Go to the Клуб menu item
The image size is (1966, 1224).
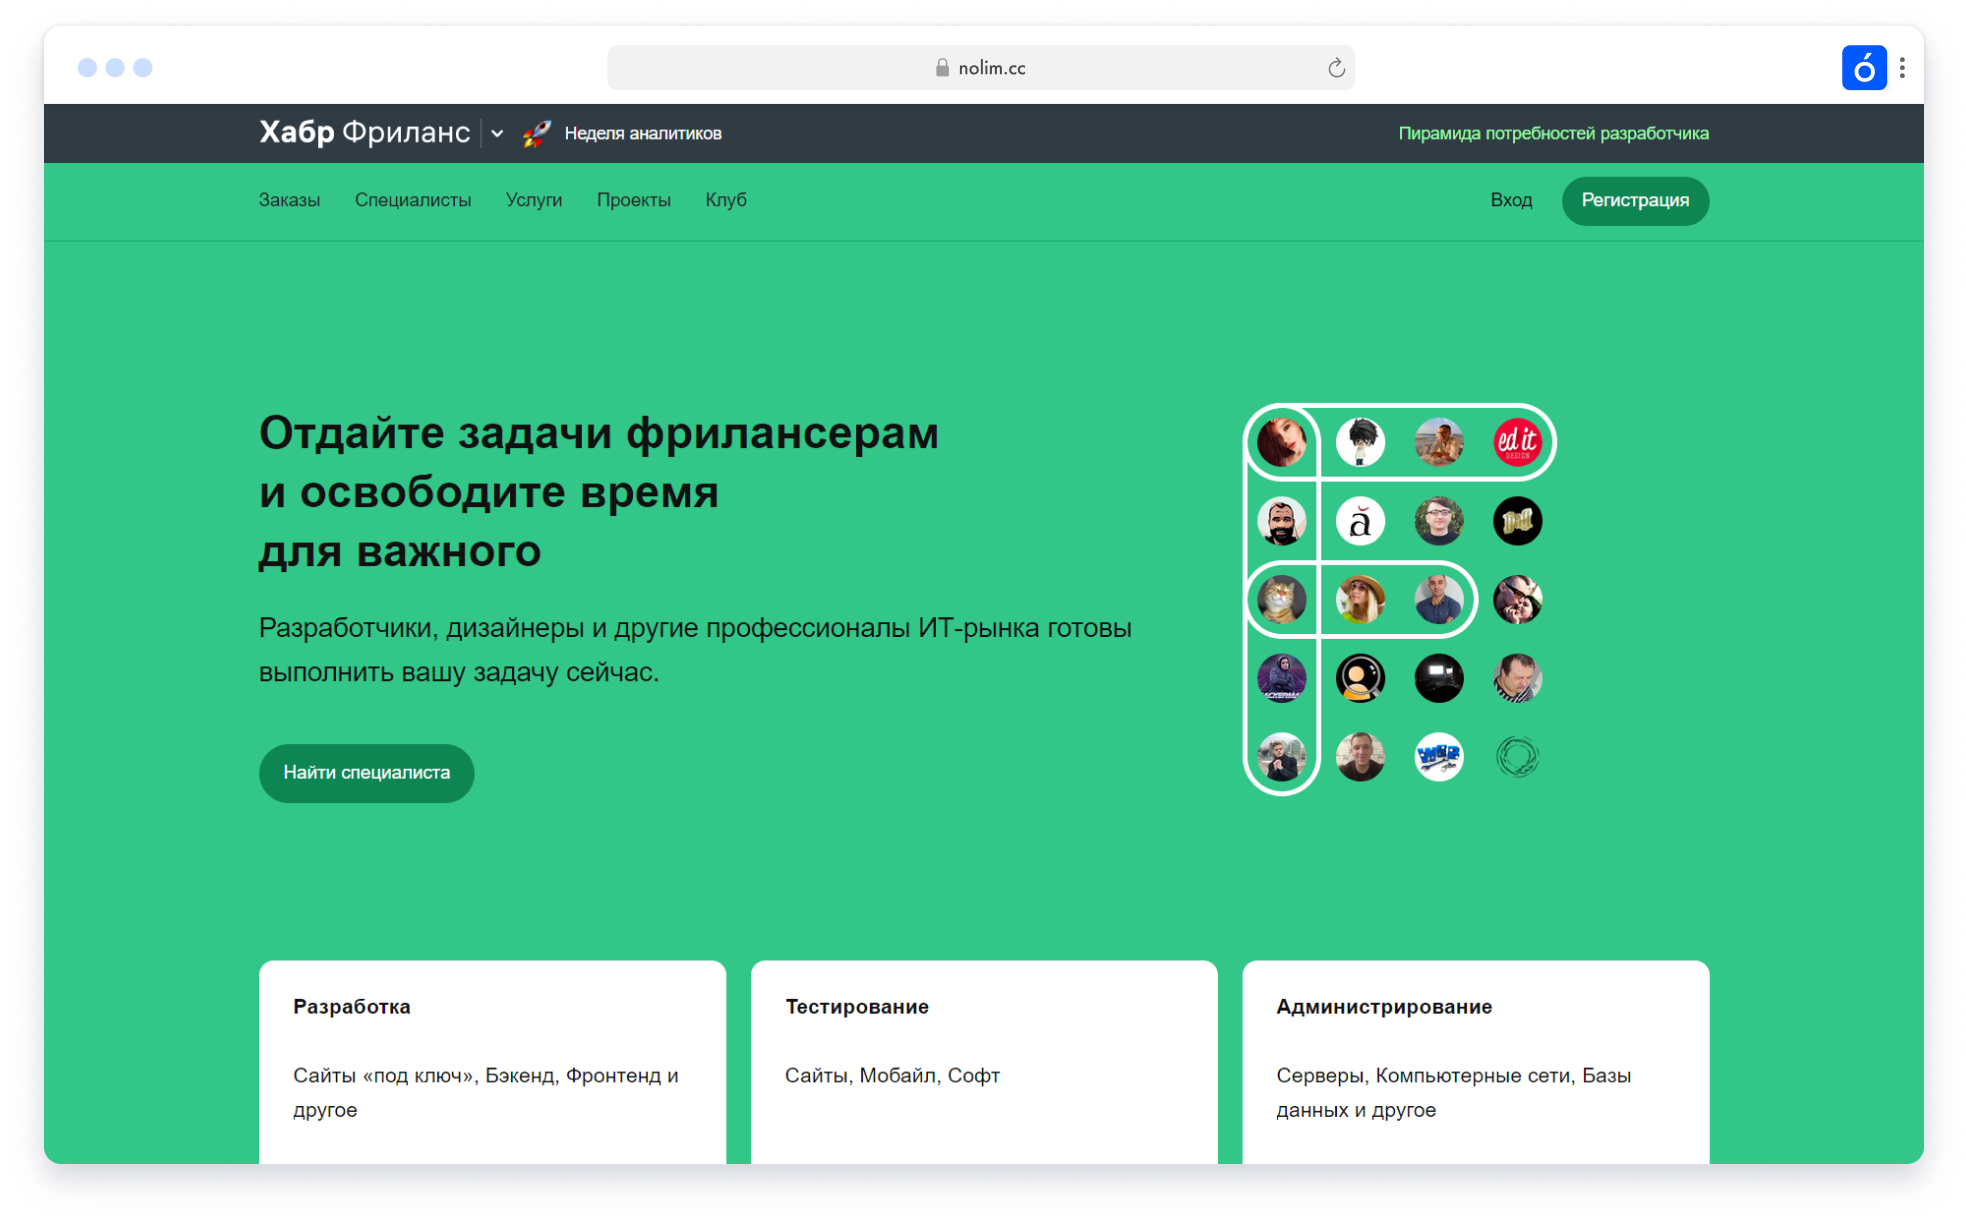tap(726, 200)
